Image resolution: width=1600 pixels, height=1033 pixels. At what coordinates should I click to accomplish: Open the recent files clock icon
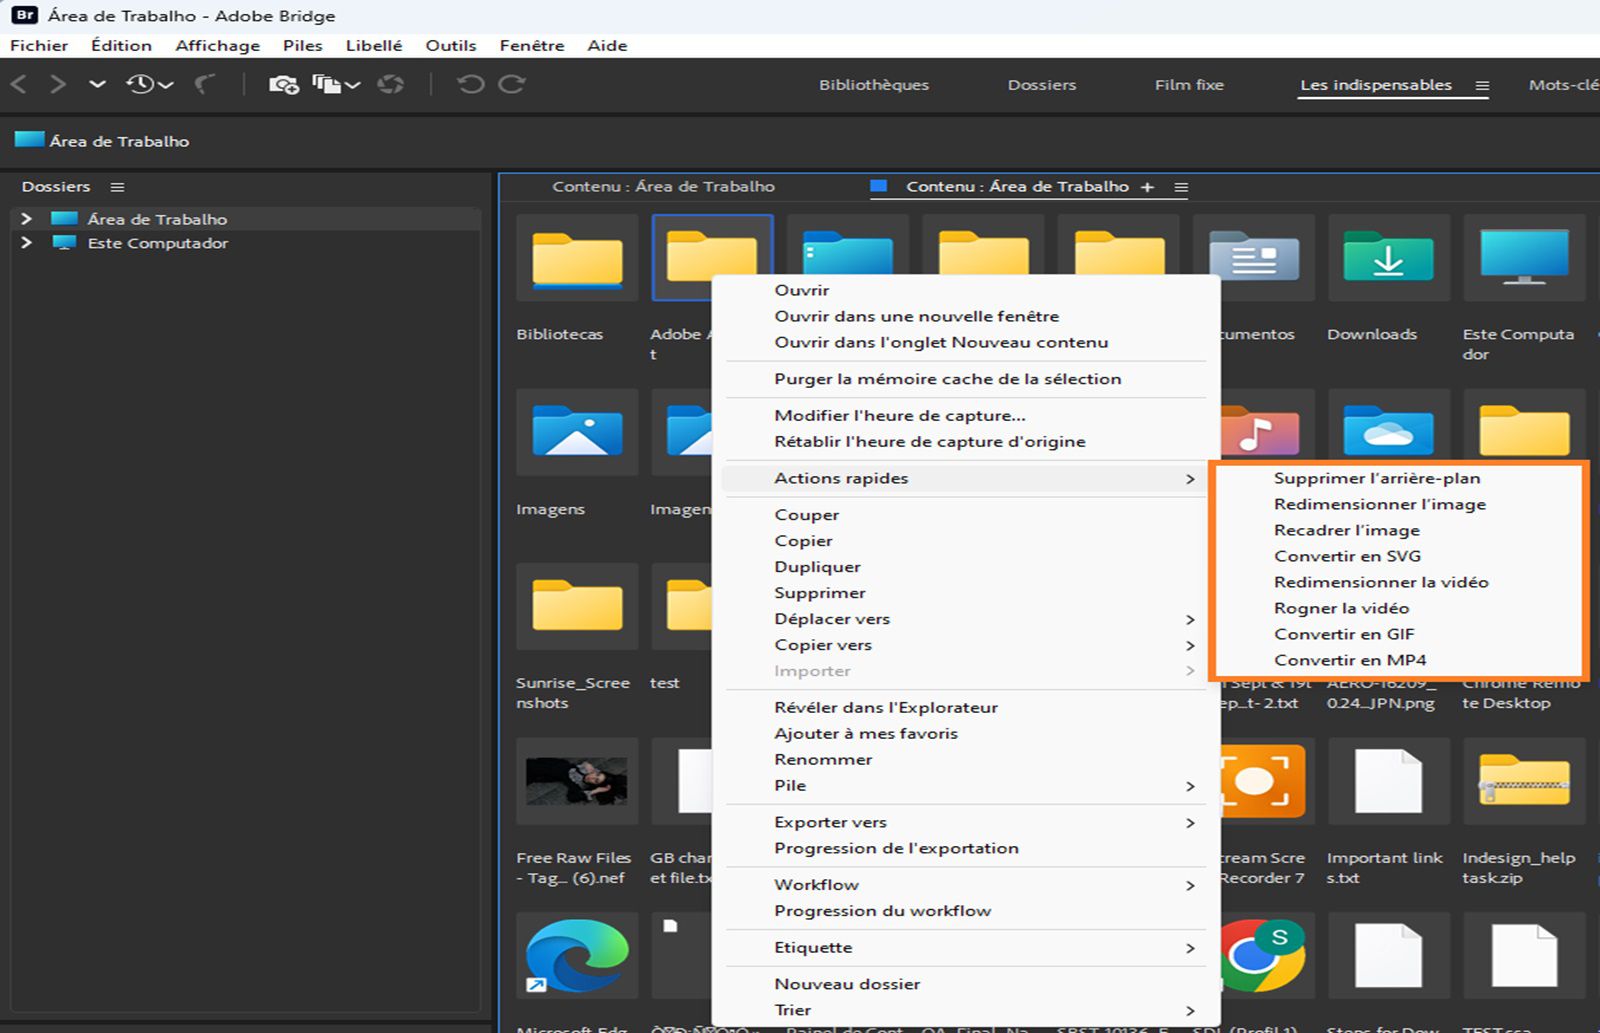(x=149, y=85)
